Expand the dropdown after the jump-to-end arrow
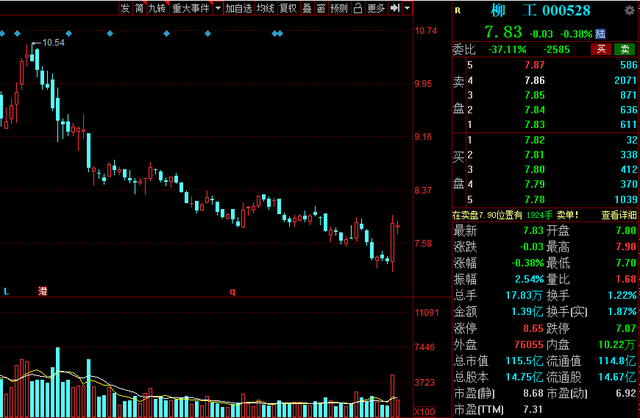 [407, 8]
